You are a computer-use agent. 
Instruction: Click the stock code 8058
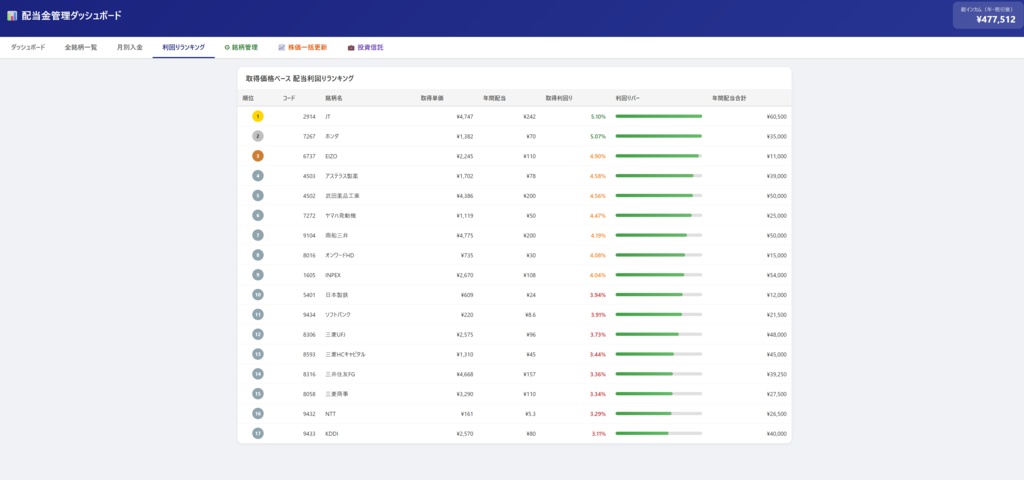pos(309,394)
